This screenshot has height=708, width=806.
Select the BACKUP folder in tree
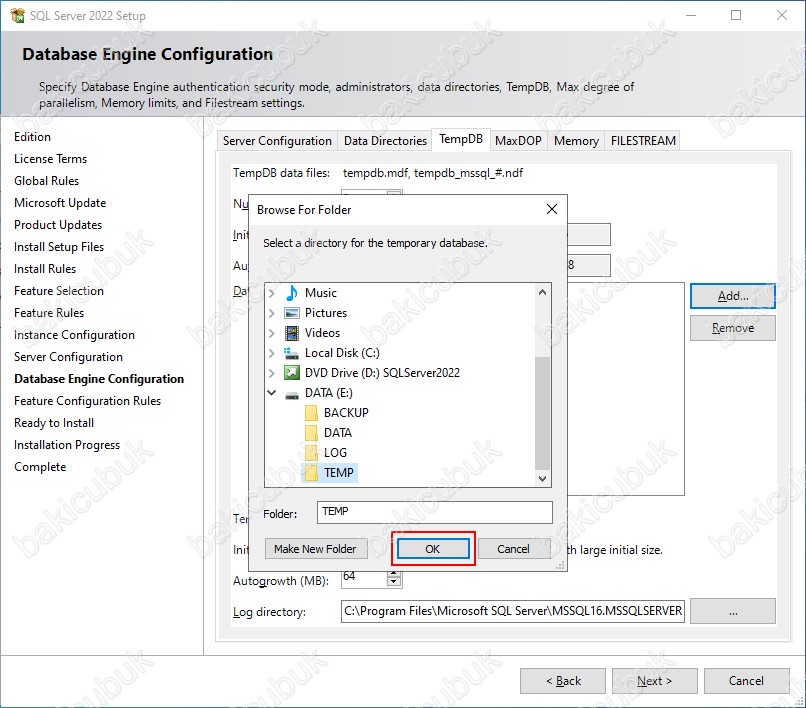coord(346,413)
